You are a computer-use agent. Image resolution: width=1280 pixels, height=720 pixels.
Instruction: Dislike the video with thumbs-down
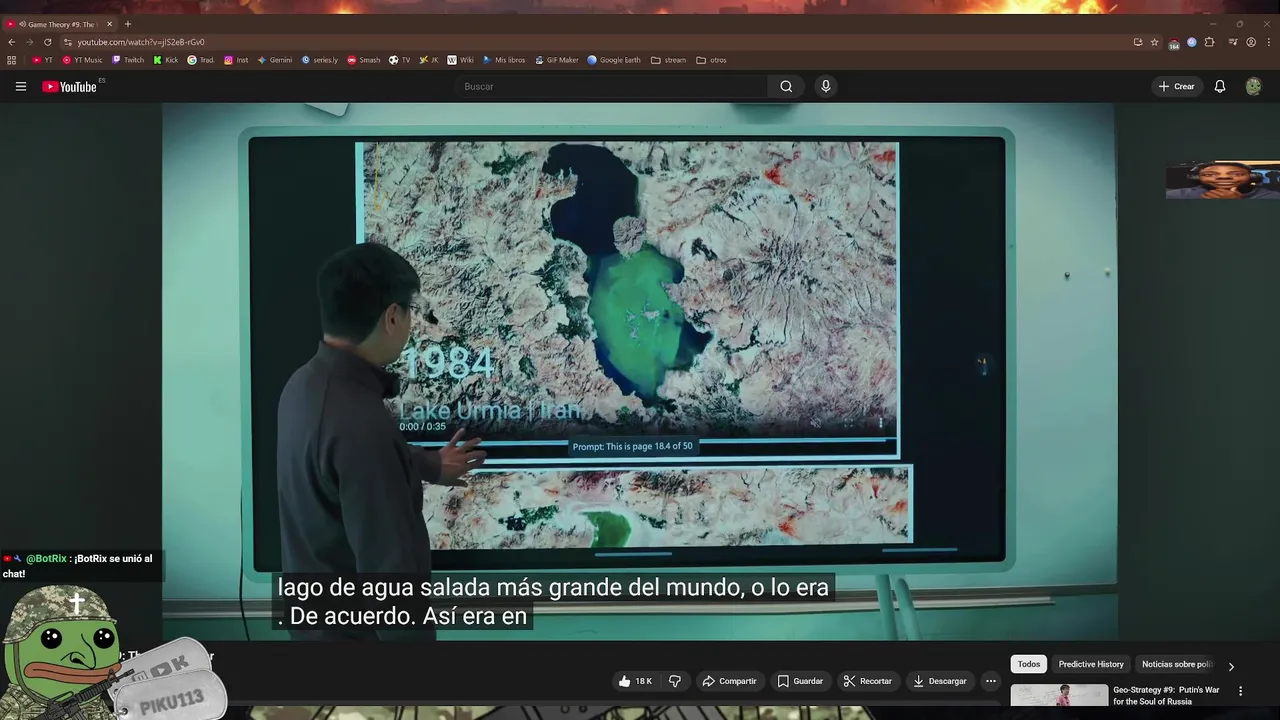[675, 681]
